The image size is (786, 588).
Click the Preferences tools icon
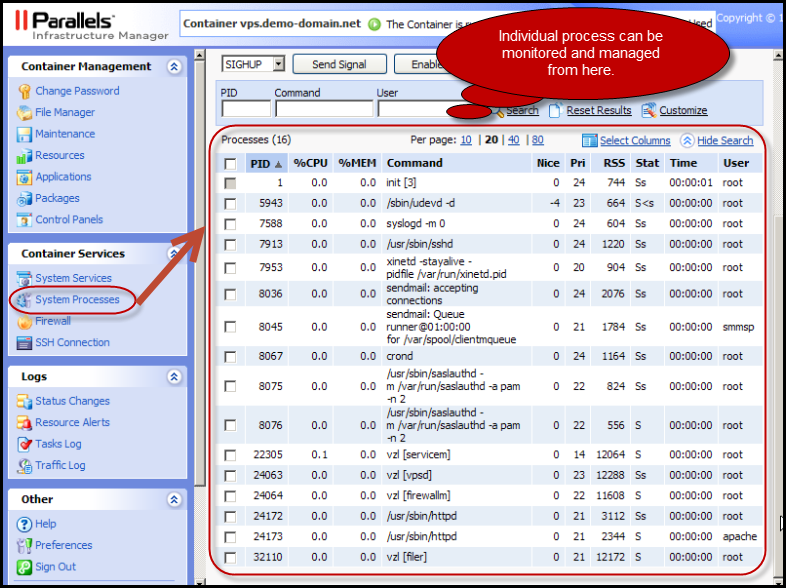coord(24,545)
